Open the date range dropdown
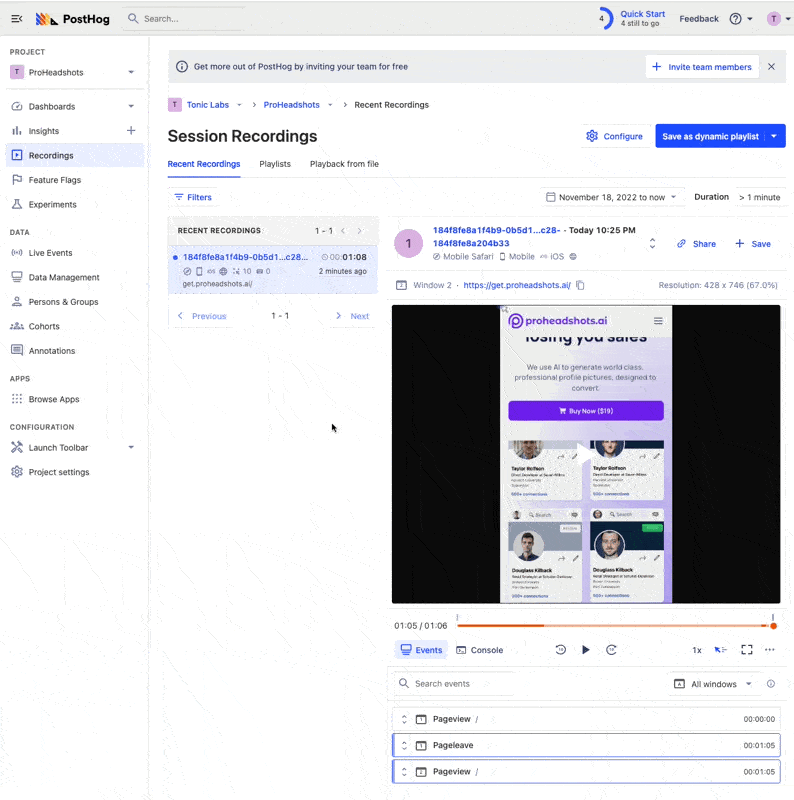Image resolution: width=794 pixels, height=800 pixels. pos(612,197)
